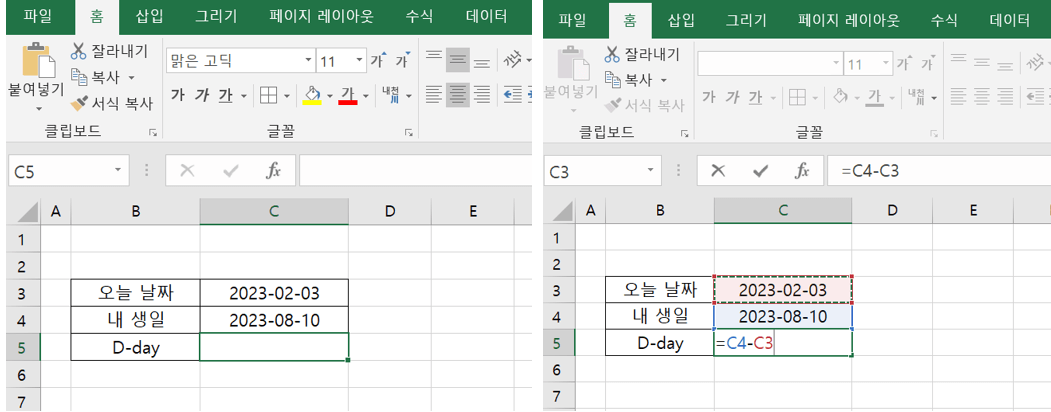Expand the Paste options arrow, left window

[38, 109]
